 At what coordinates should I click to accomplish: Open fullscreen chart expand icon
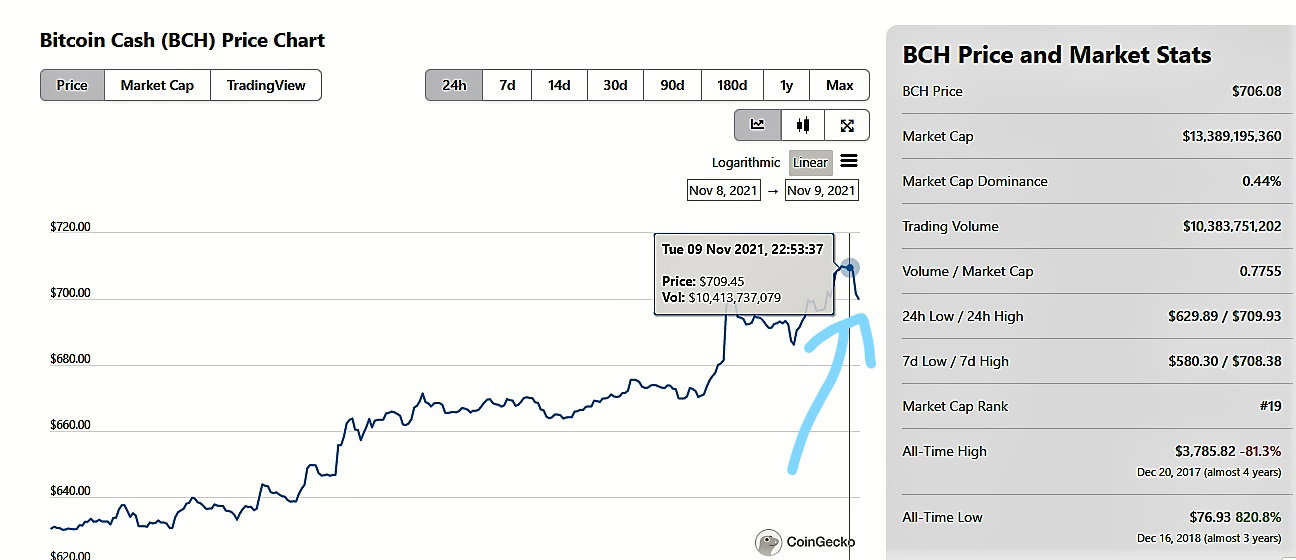(x=847, y=125)
